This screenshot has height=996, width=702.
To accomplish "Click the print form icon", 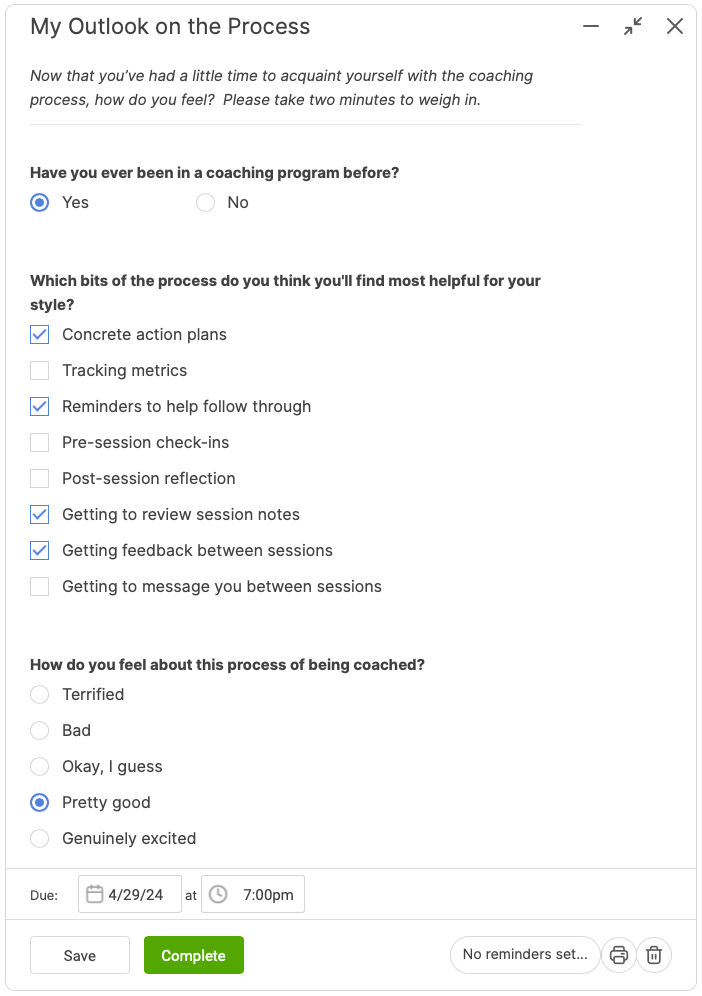I will (619, 955).
